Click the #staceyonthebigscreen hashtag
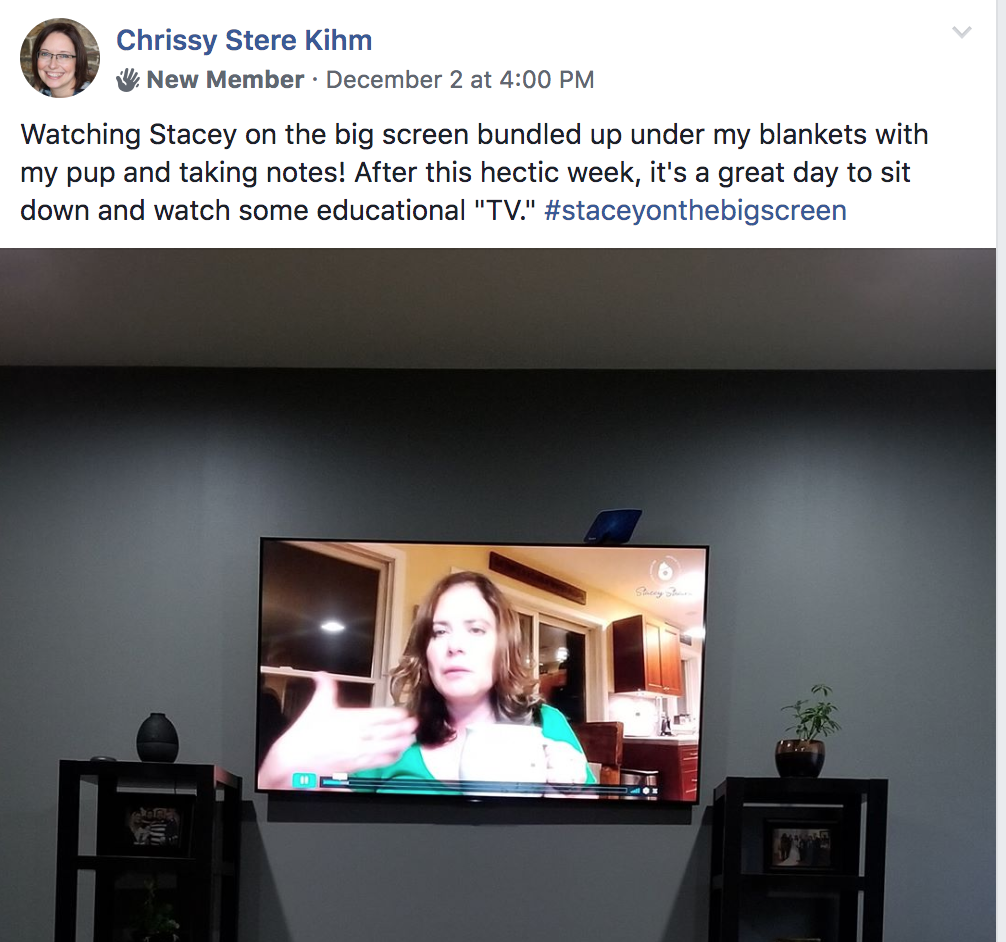The height and width of the screenshot is (942, 1006). click(695, 210)
